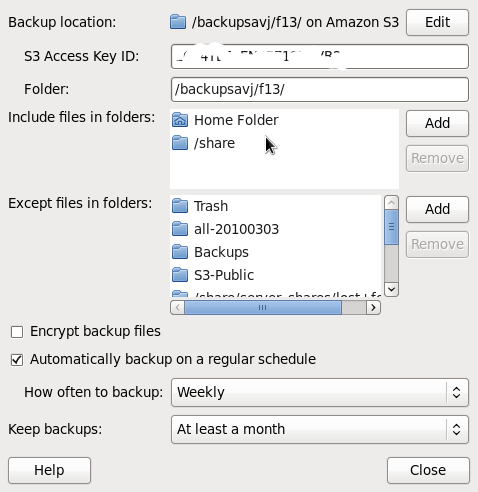Click the Home Folder icon in include list
Image resolution: width=478 pixels, height=492 pixels.
pos(180,120)
